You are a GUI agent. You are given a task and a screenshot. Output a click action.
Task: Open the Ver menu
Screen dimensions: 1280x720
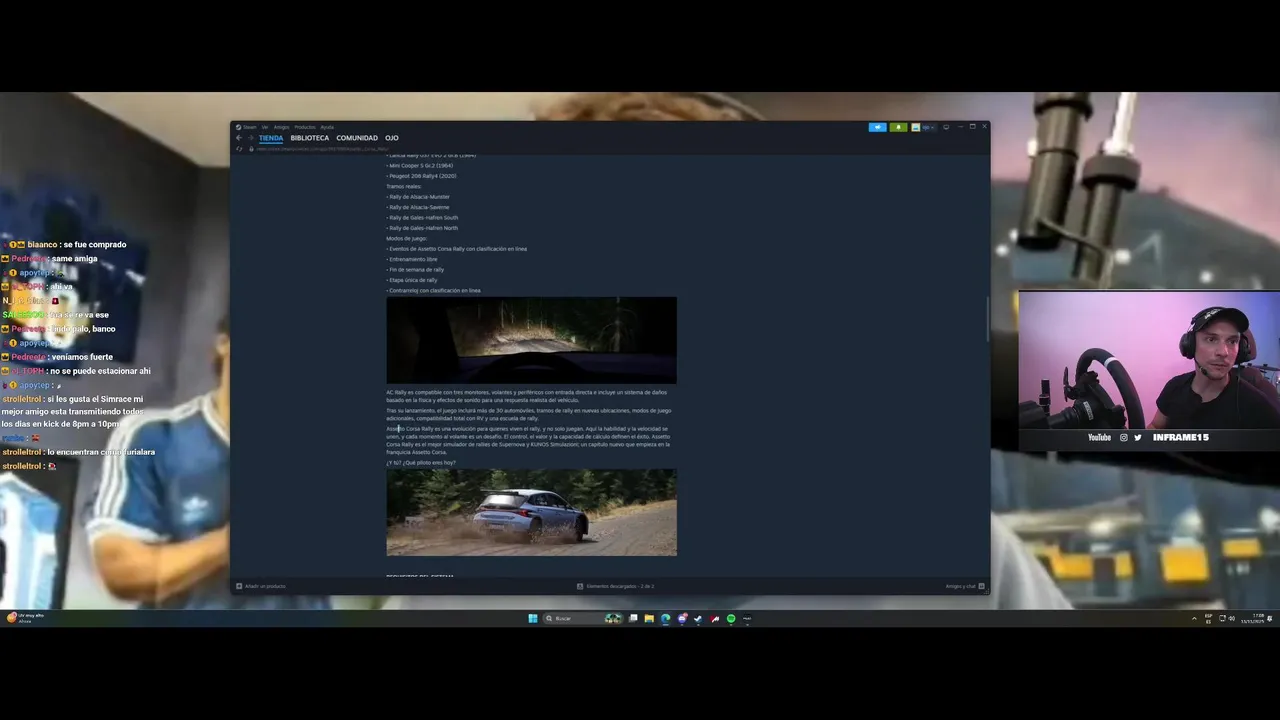(265, 127)
